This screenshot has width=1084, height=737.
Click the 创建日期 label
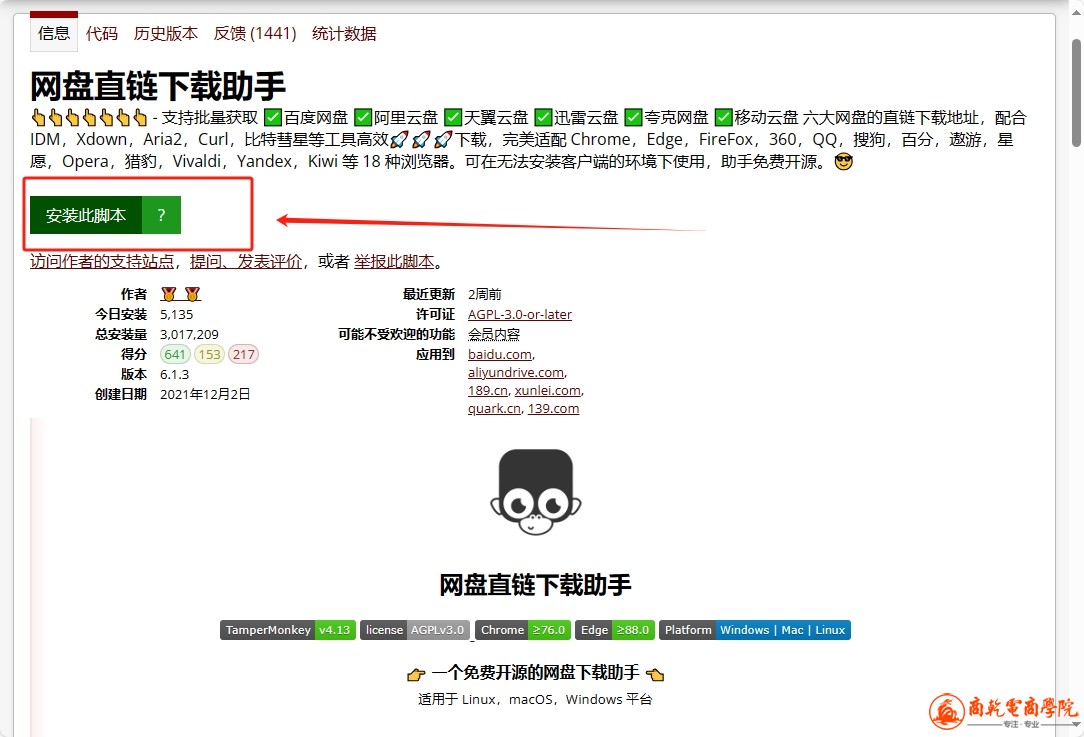pyautogui.click(x=121, y=395)
